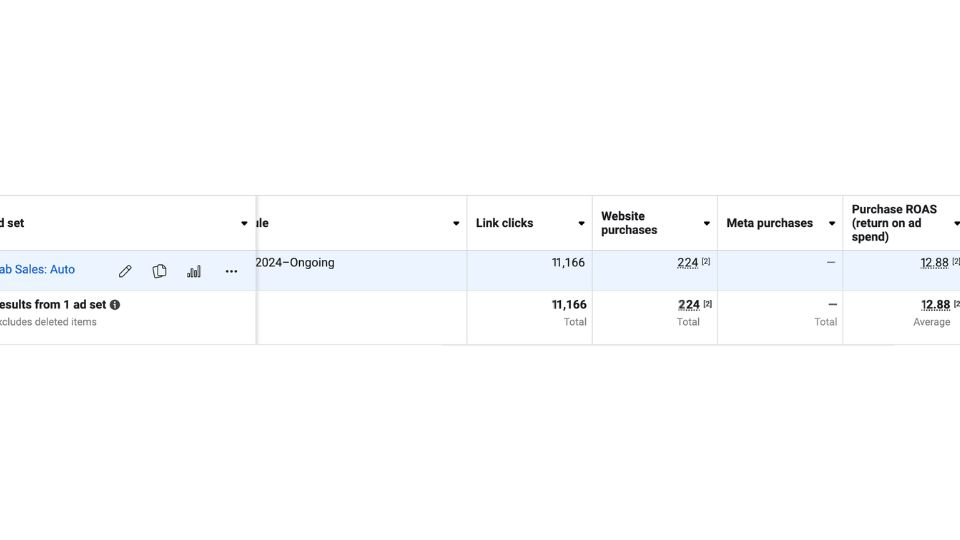Expand the Ad set column dropdown arrow

(244, 224)
